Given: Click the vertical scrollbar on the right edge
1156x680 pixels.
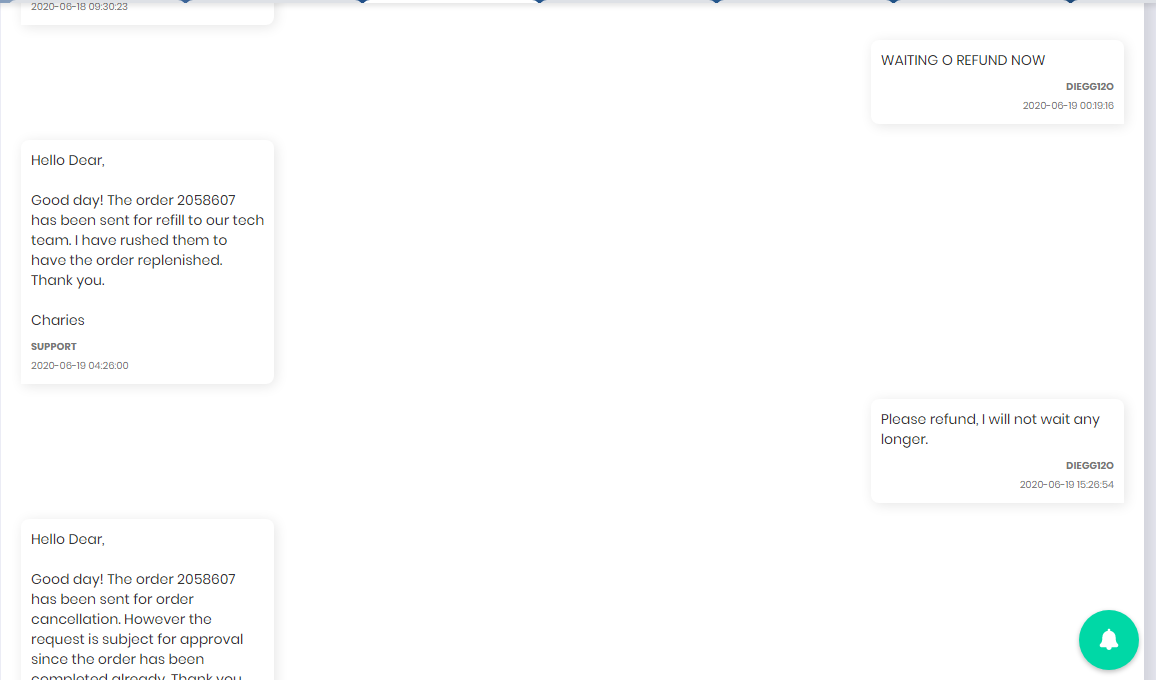Looking at the screenshot, I should pyautogui.click(x=1149, y=340).
